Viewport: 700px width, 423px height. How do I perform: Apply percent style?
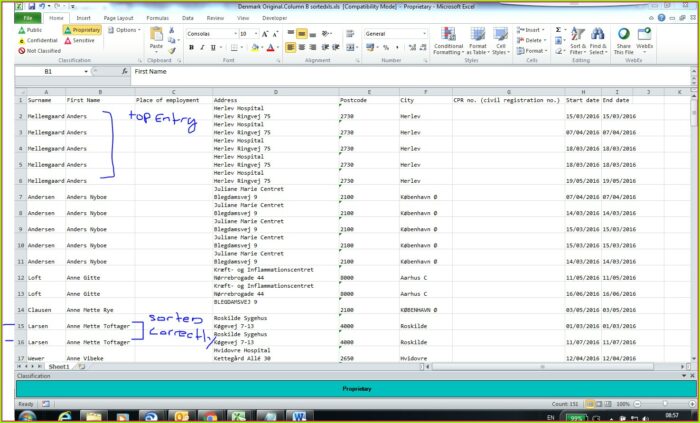pos(386,47)
